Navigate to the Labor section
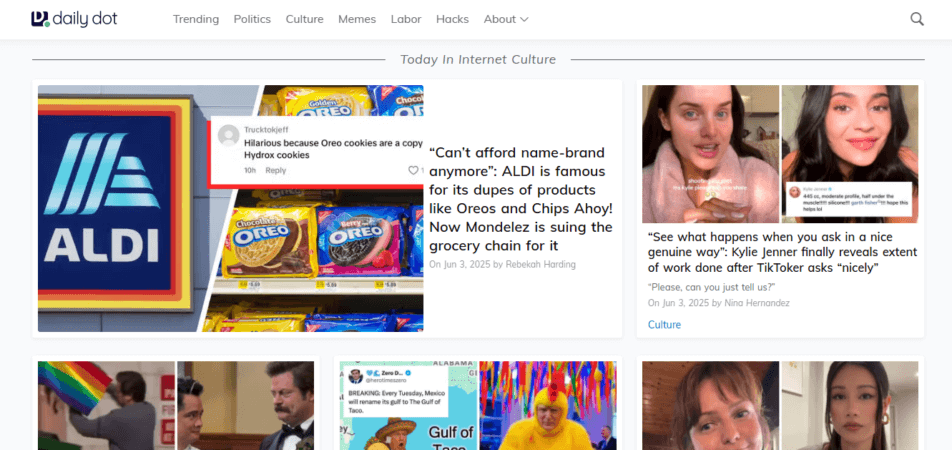This screenshot has width=952, height=450. click(x=406, y=19)
